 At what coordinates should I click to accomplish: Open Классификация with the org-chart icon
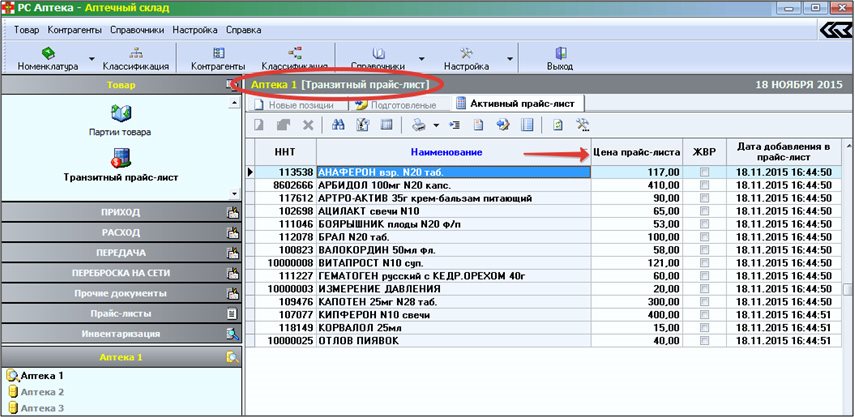pos(136,59)
